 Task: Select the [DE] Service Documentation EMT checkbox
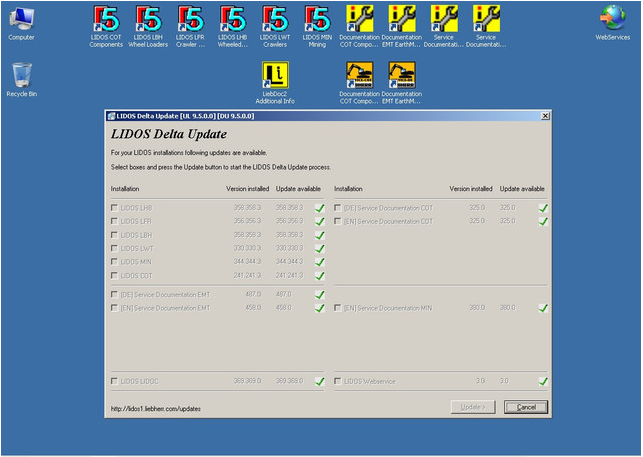114,294
